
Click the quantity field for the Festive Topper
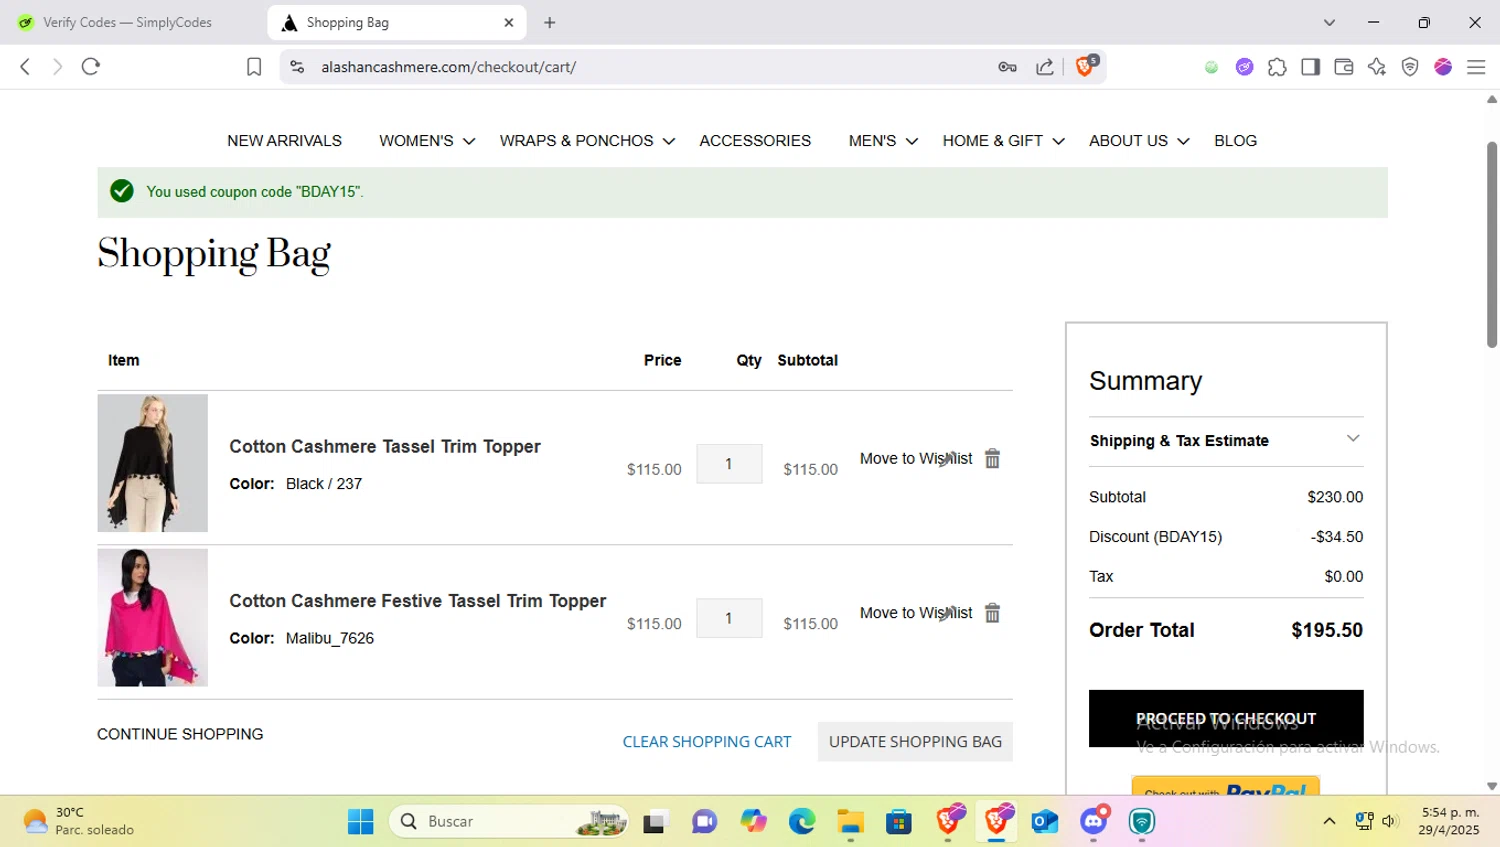tap(729, 618)
